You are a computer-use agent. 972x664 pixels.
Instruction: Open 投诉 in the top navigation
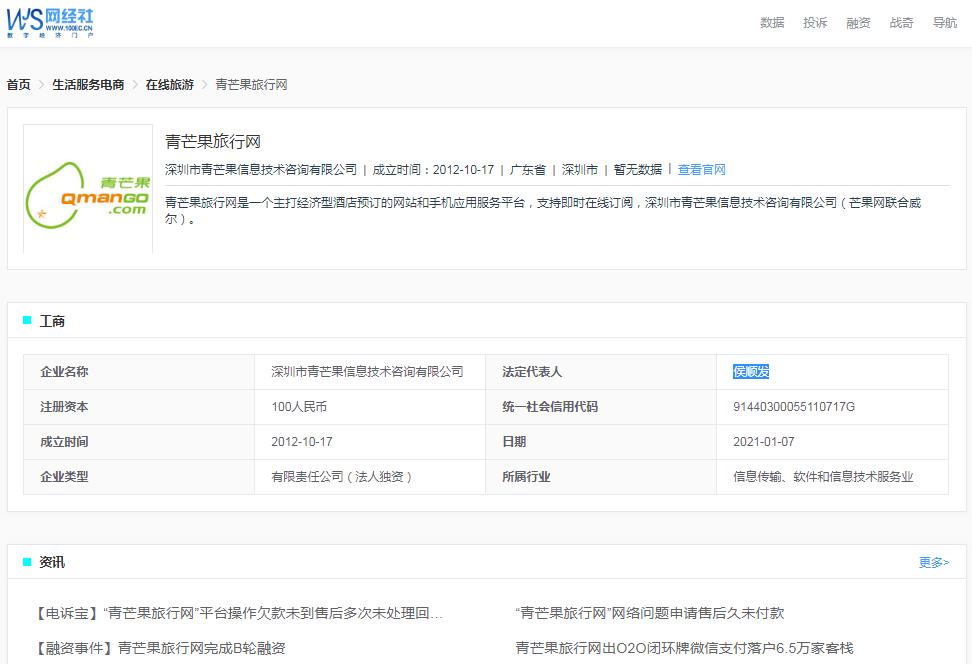point(814,22)
